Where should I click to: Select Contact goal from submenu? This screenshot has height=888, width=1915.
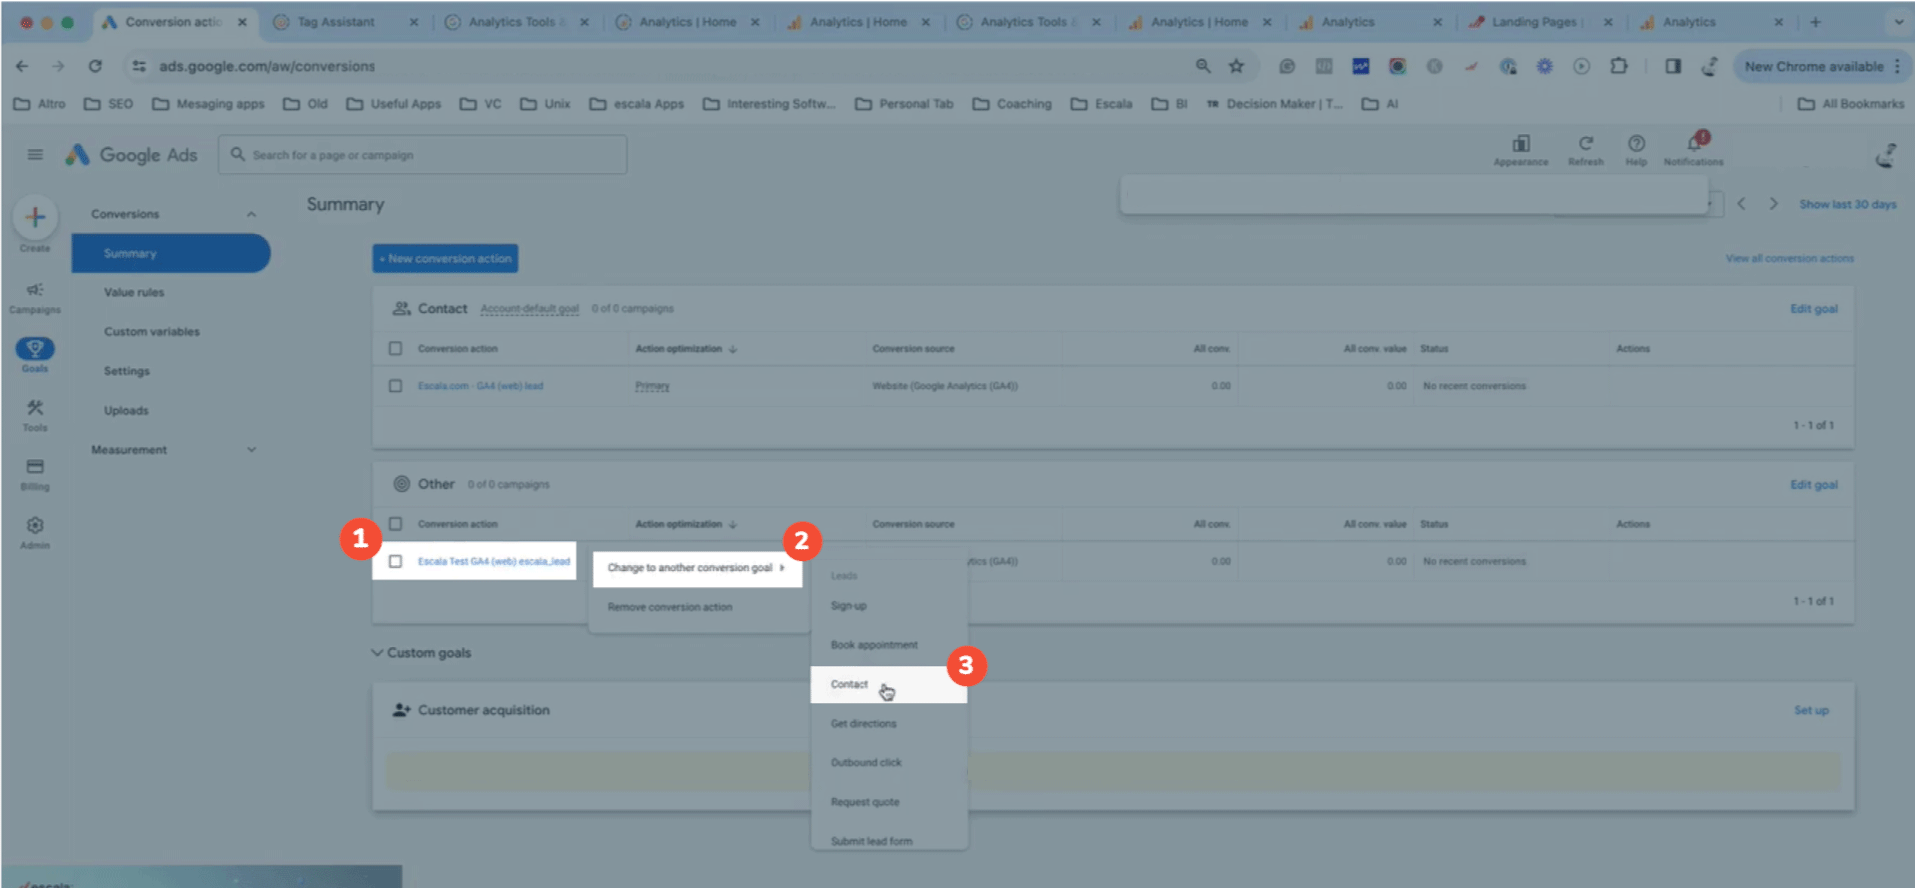click(x=888, y=684)
